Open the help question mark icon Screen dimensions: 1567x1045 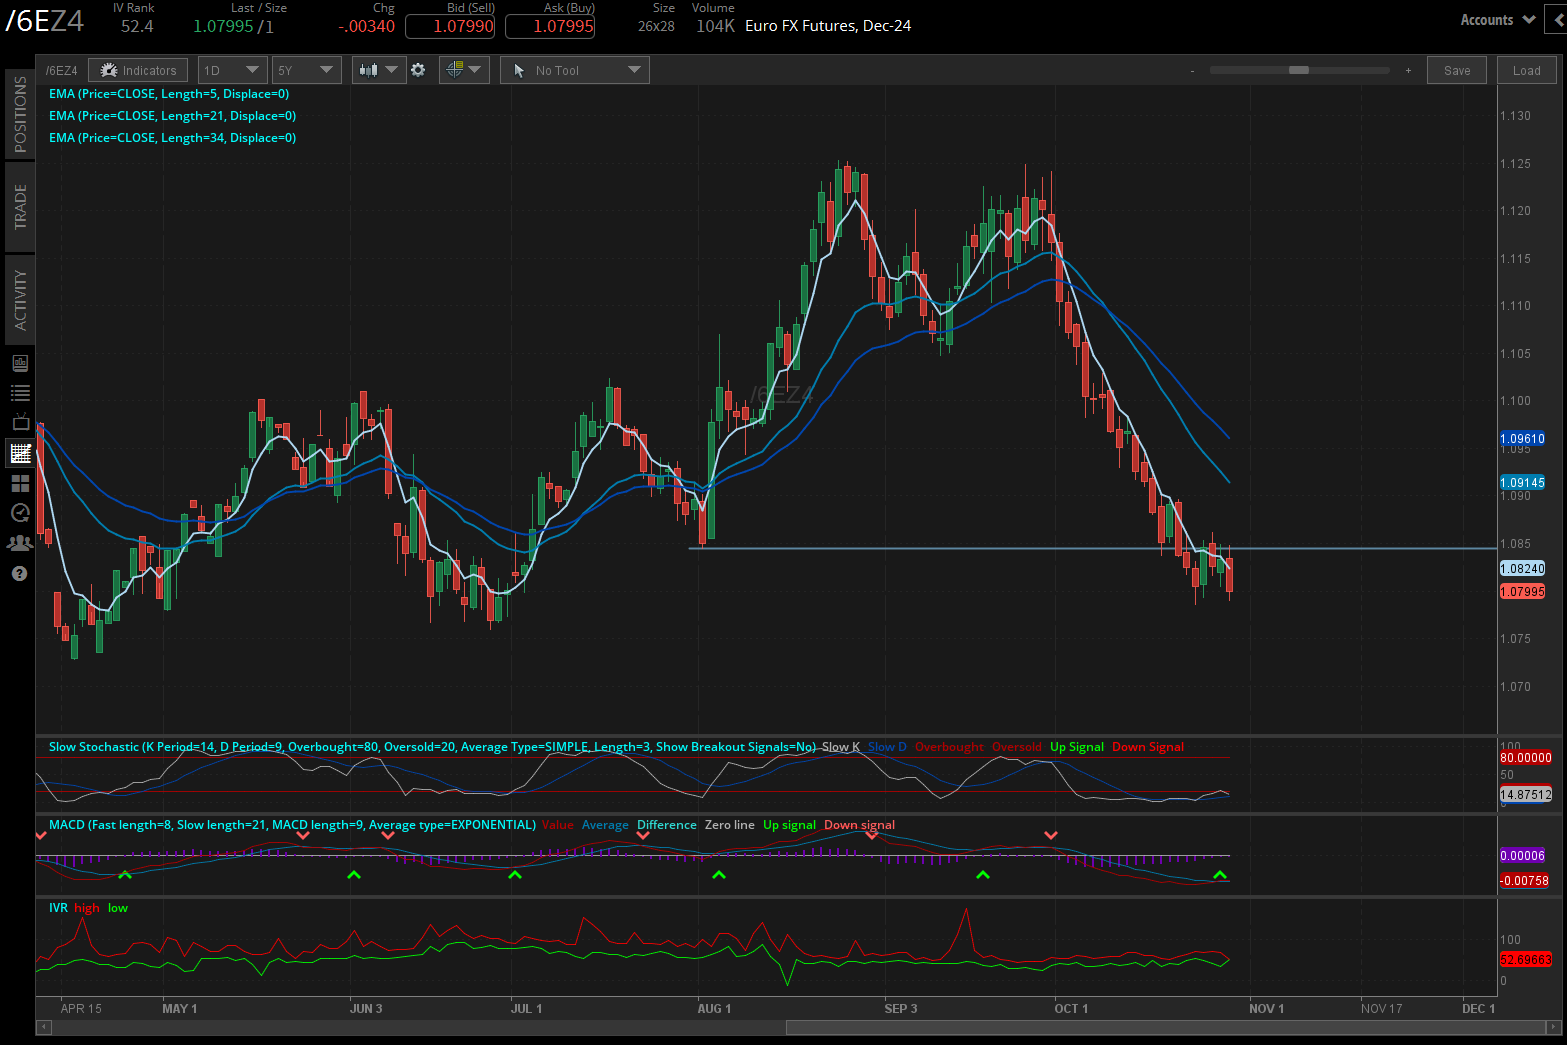click(21, 573)
